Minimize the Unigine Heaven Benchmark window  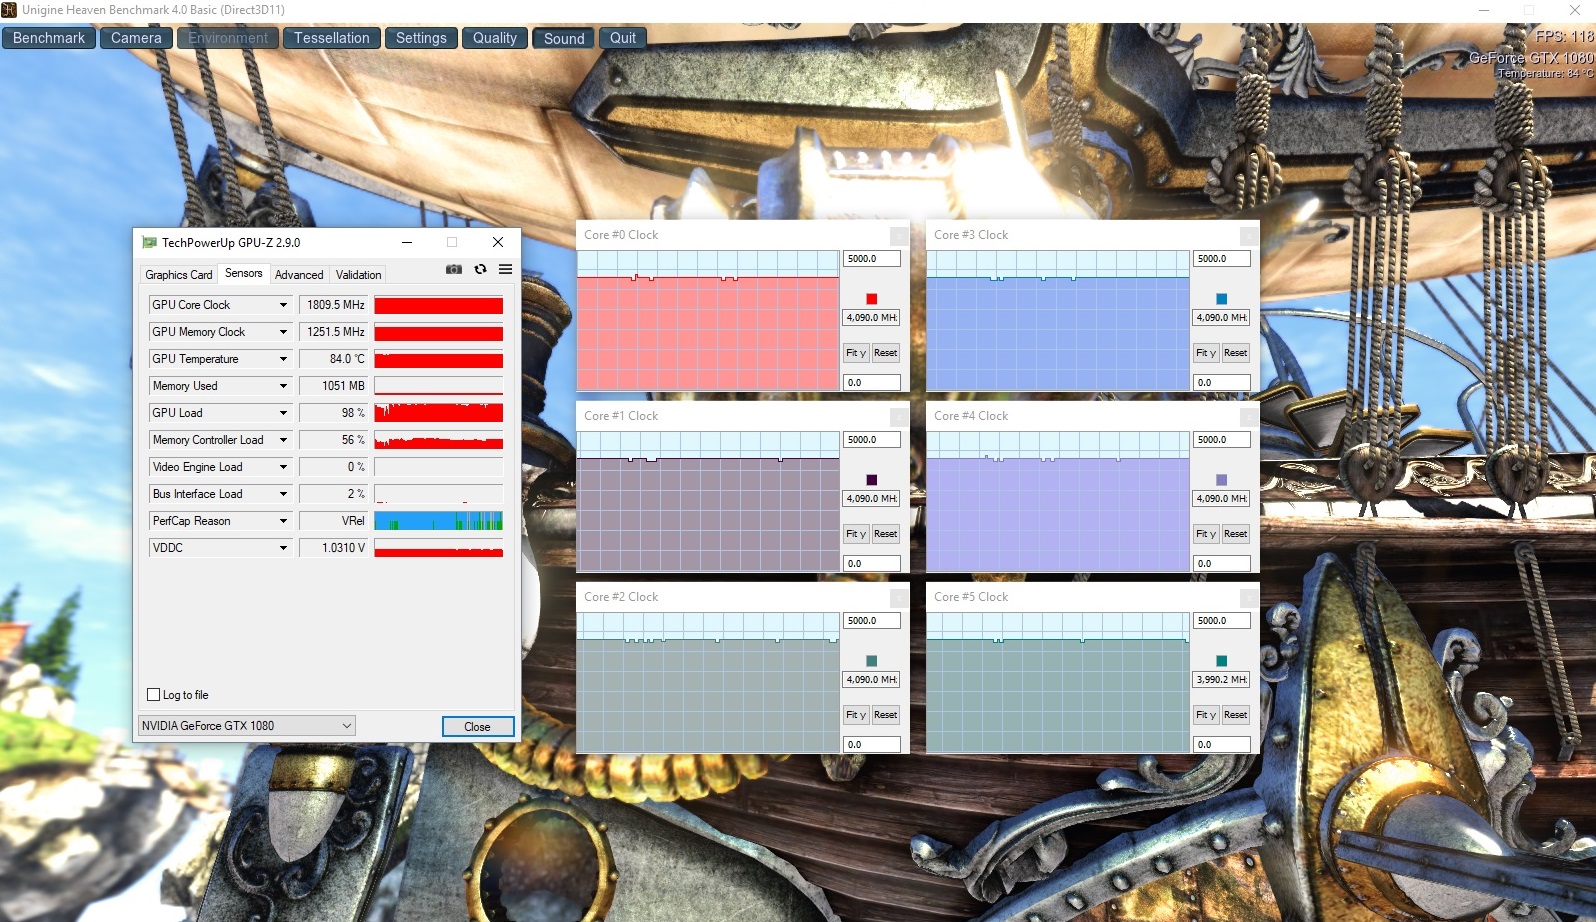point(1484,10)
